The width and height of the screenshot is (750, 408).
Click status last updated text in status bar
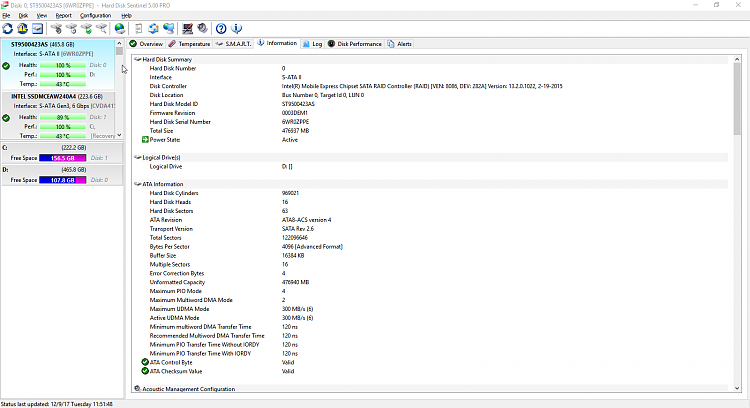pyautogui.click(x=56, y=404)
